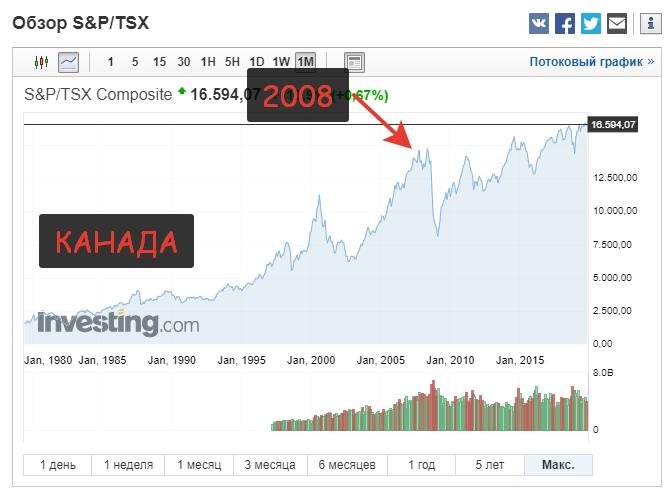Click the bookmark icon beside email
The width and height of the screenshot is (664, 496).
coord(642,23)
